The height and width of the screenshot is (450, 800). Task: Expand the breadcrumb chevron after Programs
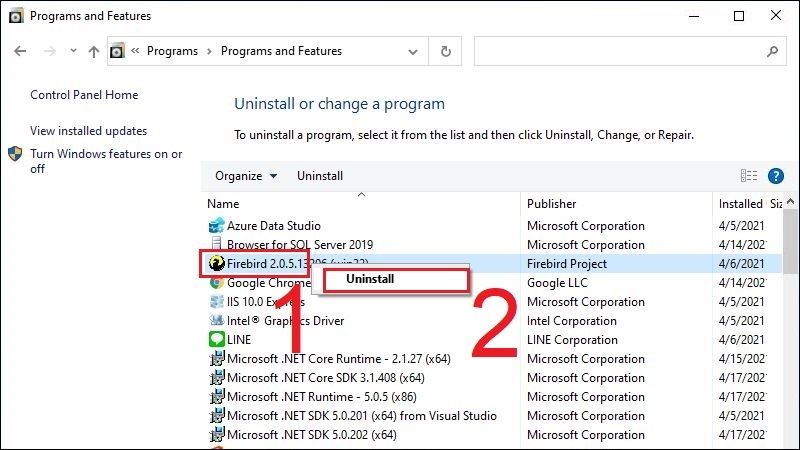point(209,51)
